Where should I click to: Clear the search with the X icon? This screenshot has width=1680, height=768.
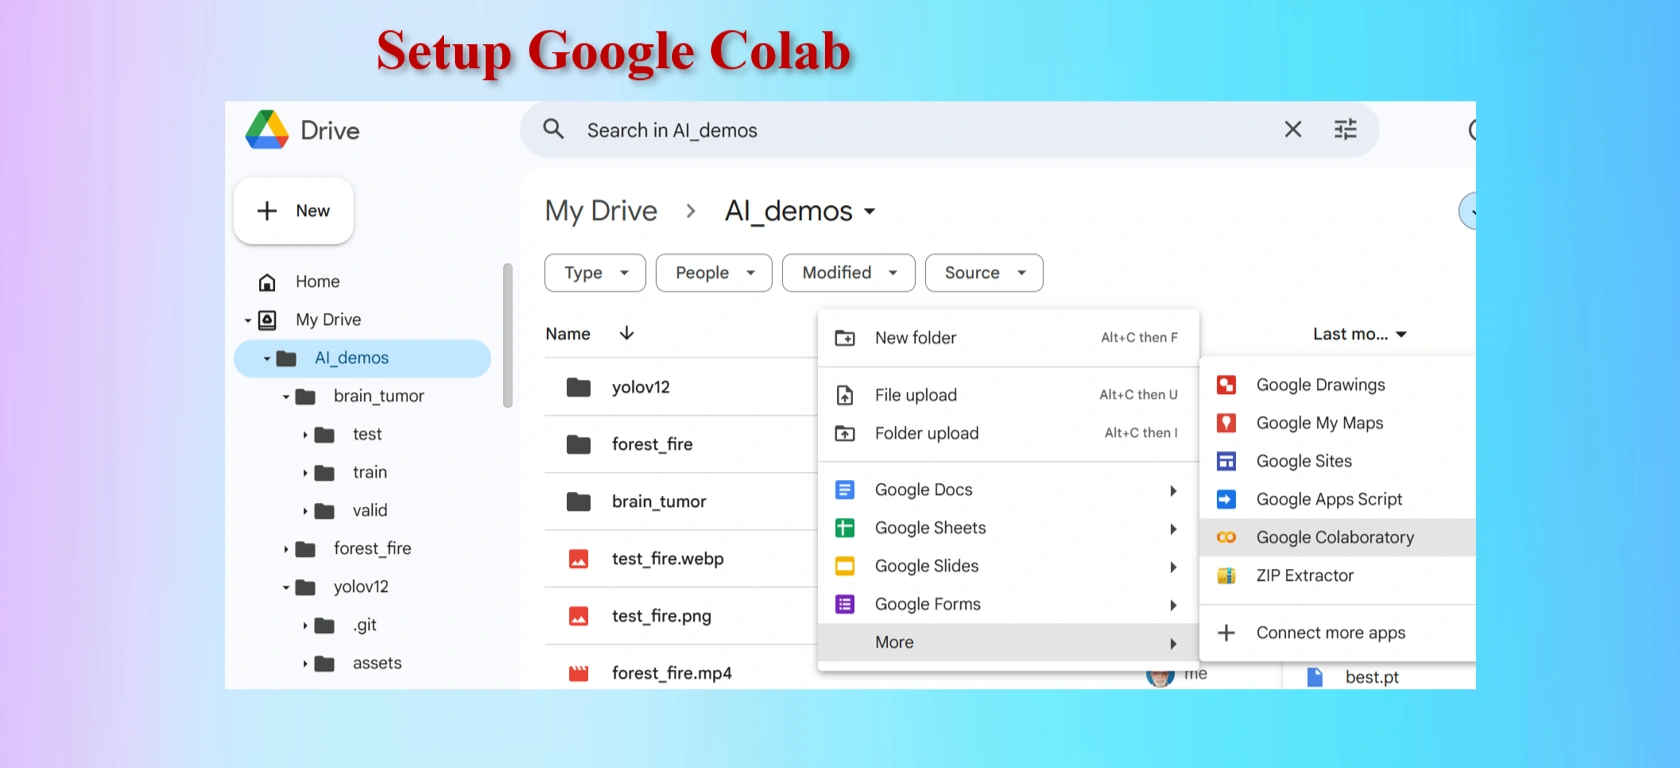click(x=1293, y=129)
